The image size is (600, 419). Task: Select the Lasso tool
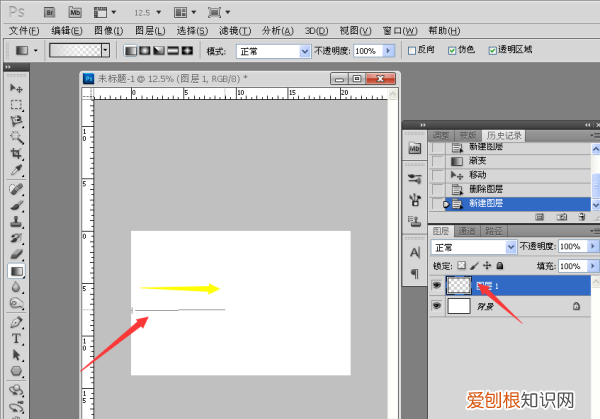16,121
